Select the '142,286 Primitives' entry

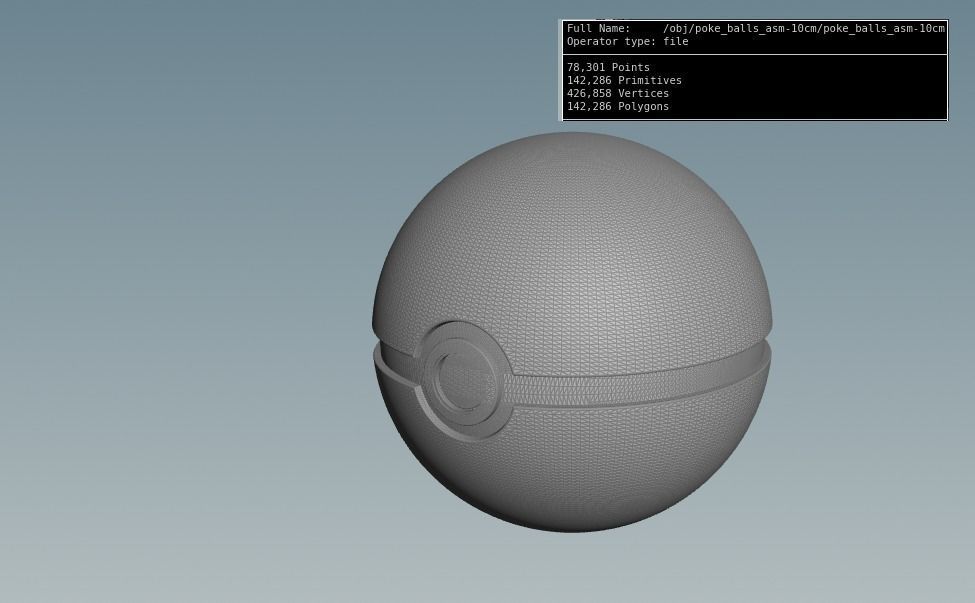tap(624, 80)
